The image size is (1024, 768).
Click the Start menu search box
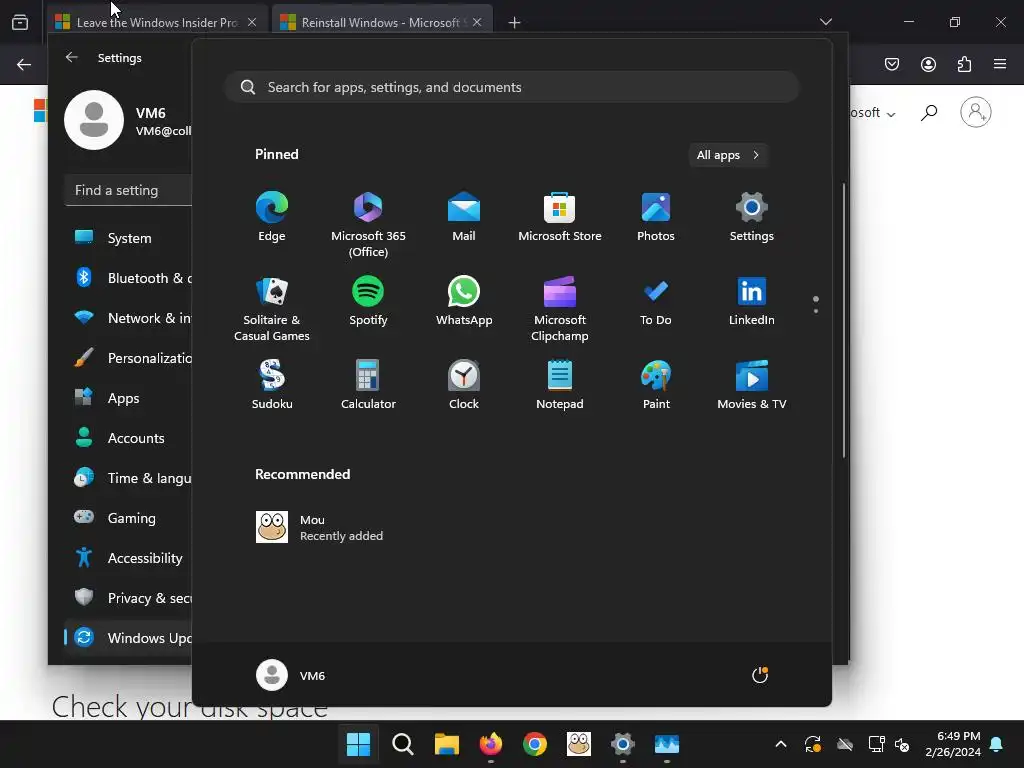512,87
